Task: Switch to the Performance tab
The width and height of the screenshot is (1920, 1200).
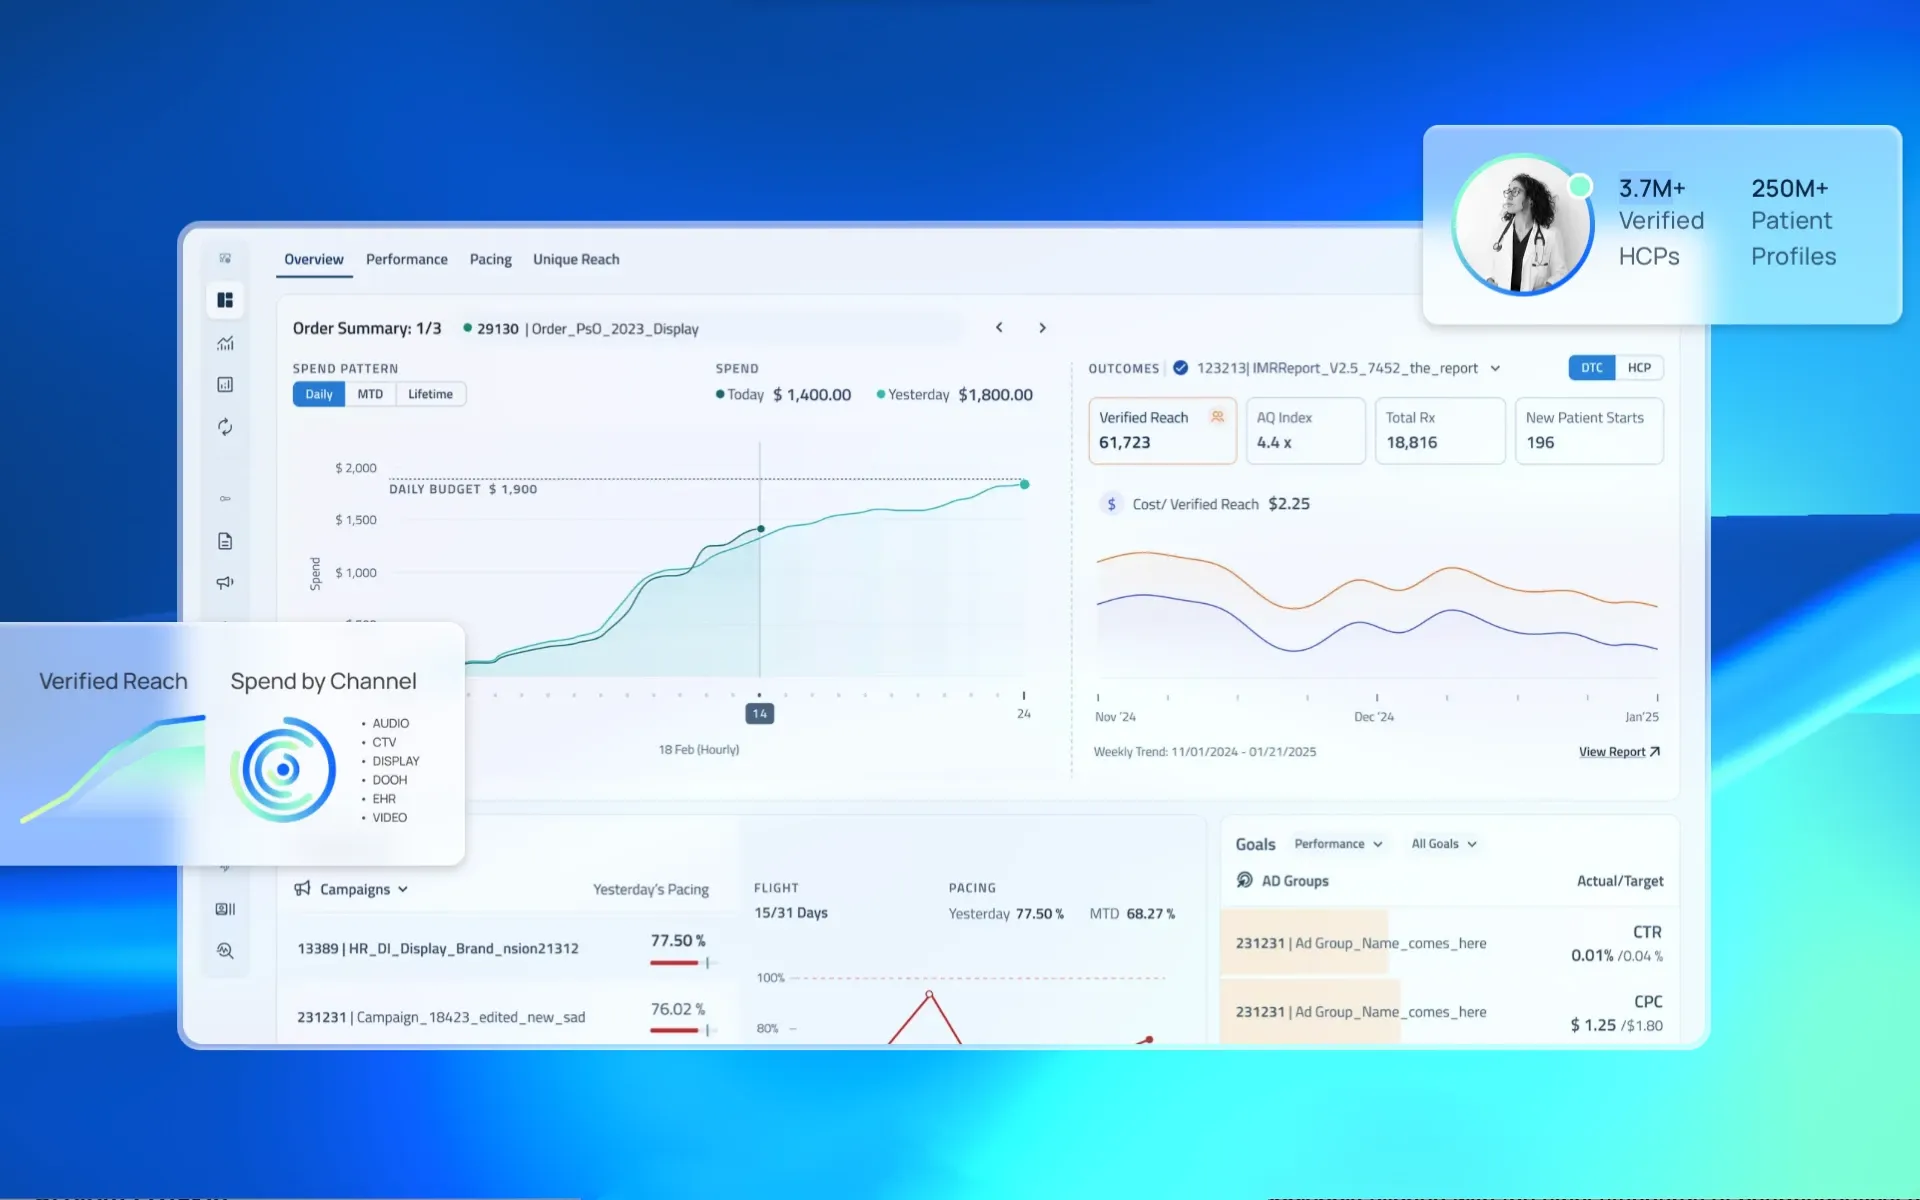Action: point(406,259)
